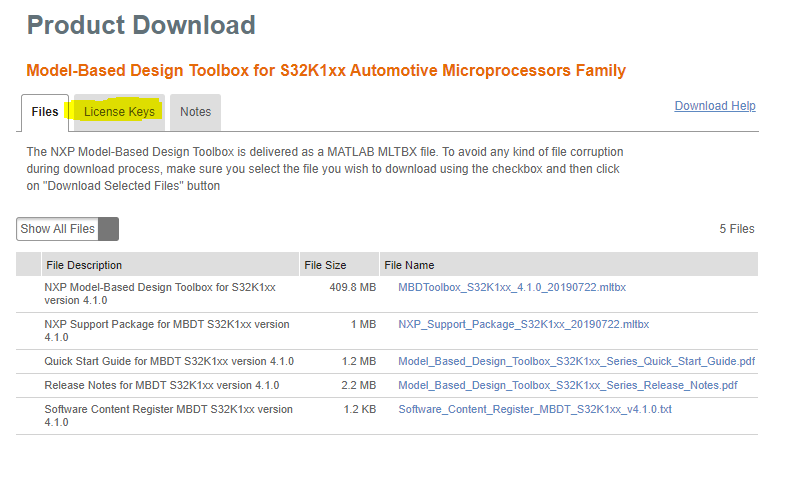
Task: Click the File Name column header
Action: 409,265
